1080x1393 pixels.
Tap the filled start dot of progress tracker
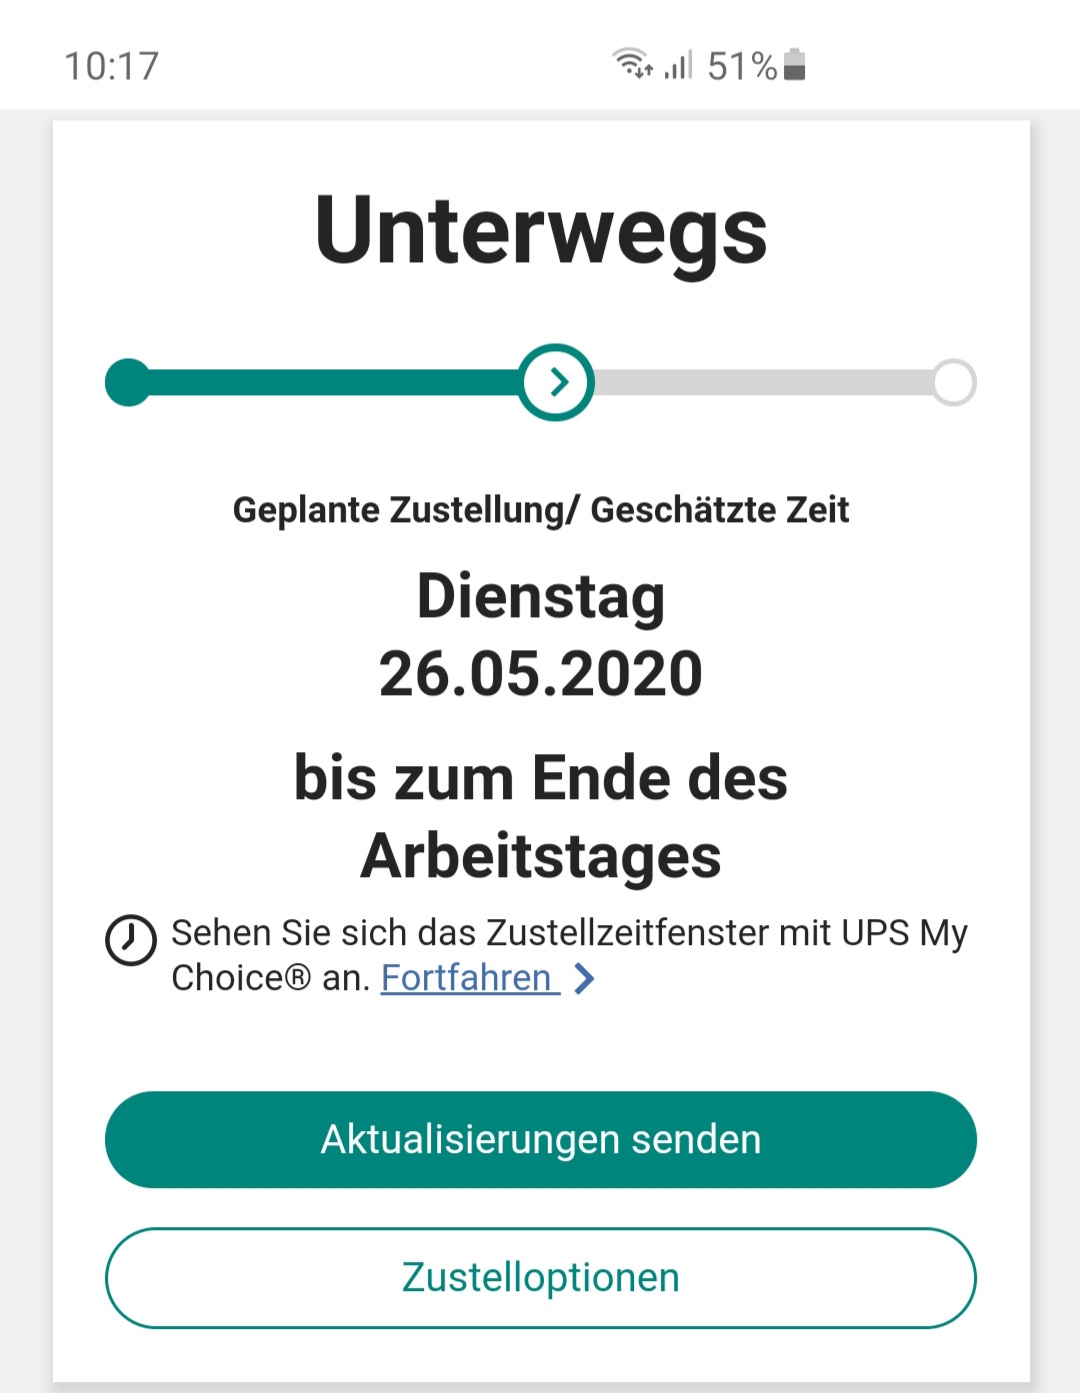[128, 382]
